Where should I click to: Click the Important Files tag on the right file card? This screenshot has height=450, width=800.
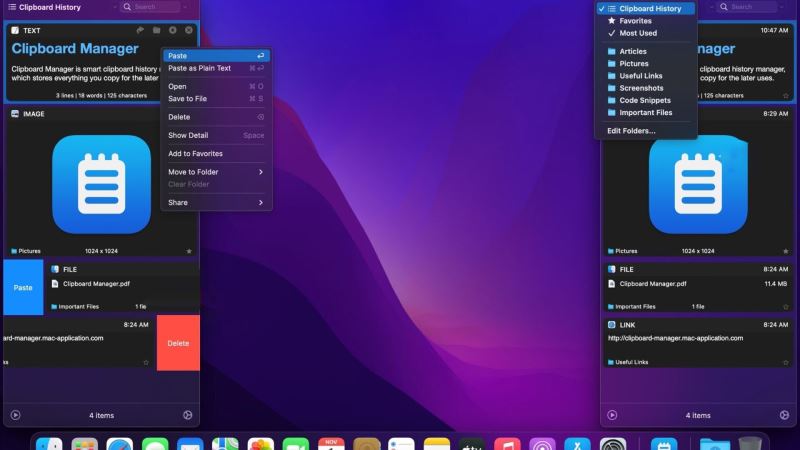632,307
